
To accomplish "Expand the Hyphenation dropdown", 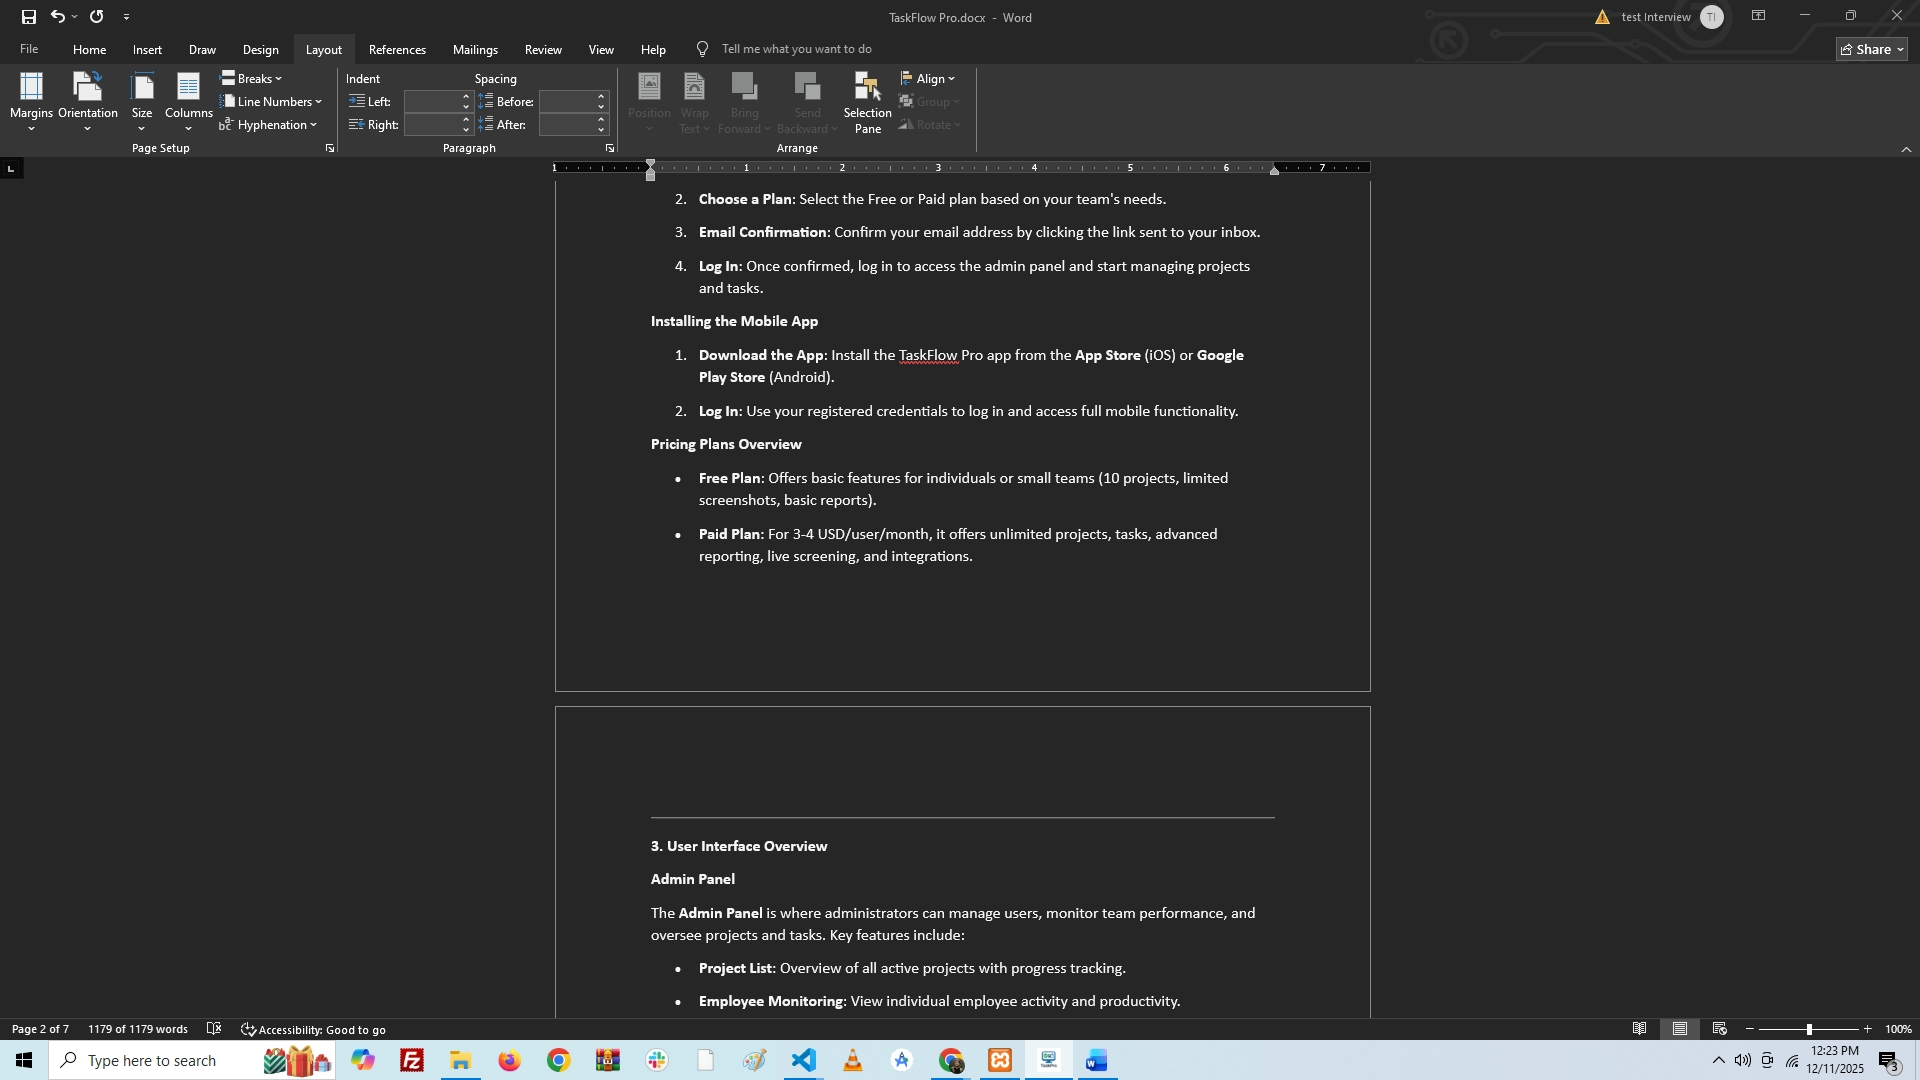I will 269,125.
